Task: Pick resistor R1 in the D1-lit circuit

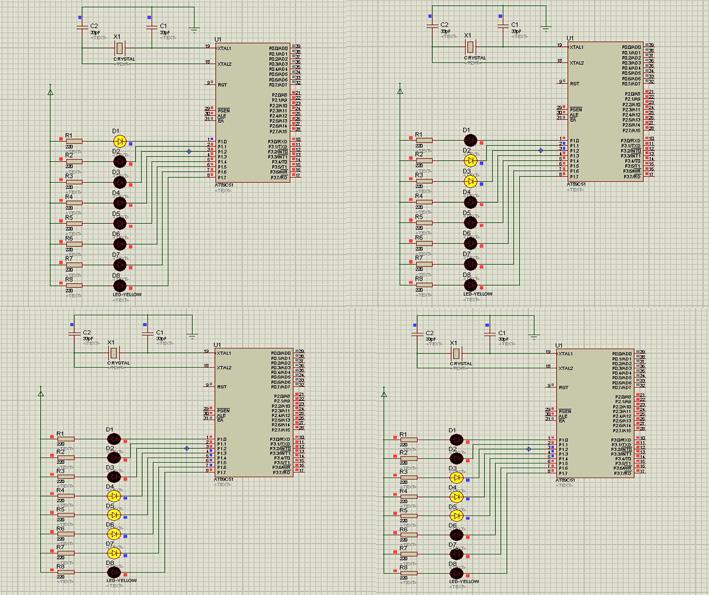Action: click(x=74, y=142)
